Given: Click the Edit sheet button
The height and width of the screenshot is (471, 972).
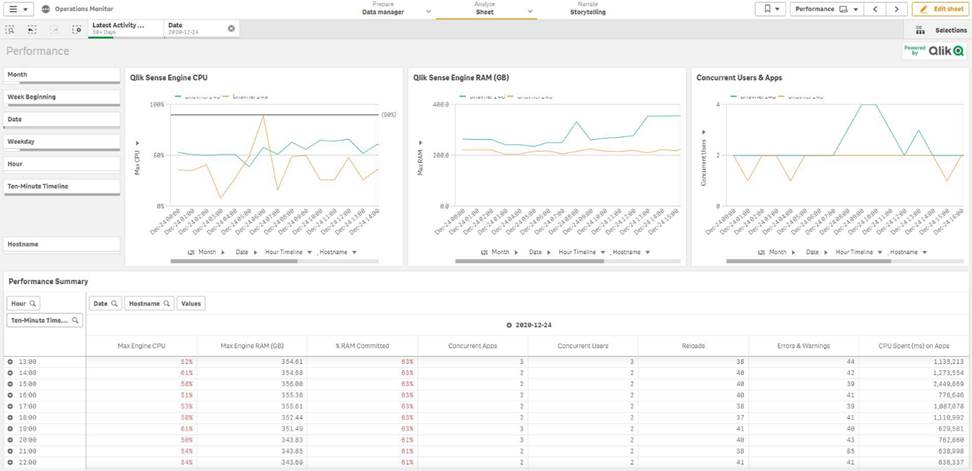Looking at the screenshot, I should (940, 9).
